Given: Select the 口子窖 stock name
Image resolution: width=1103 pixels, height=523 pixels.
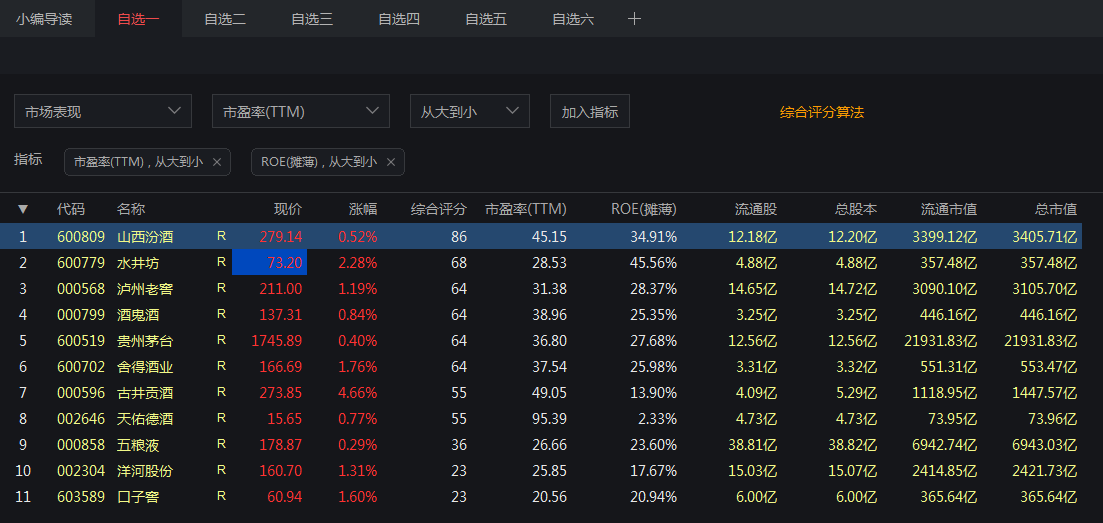Looking at the screenshot, I should tap(138, 497).
